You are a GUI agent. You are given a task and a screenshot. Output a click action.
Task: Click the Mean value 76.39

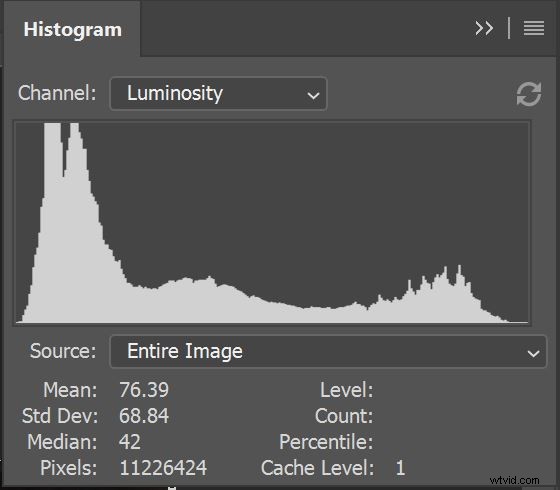(144, 390)
